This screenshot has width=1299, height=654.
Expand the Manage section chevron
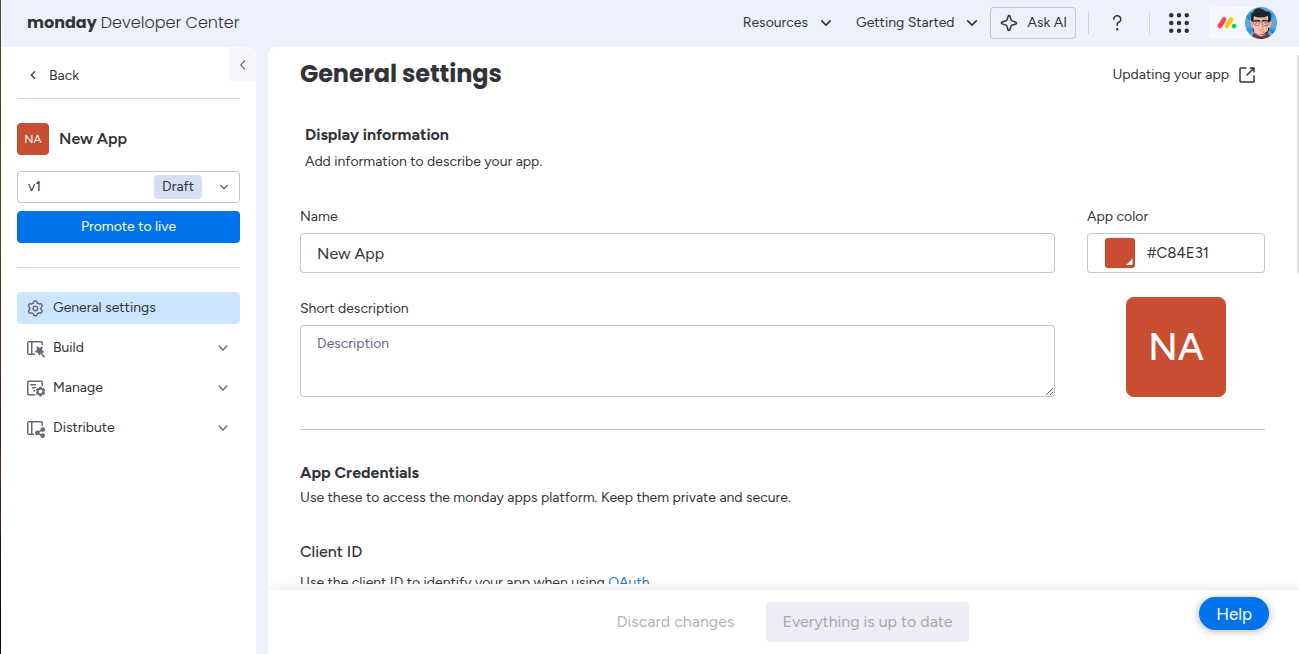(223, 388)
